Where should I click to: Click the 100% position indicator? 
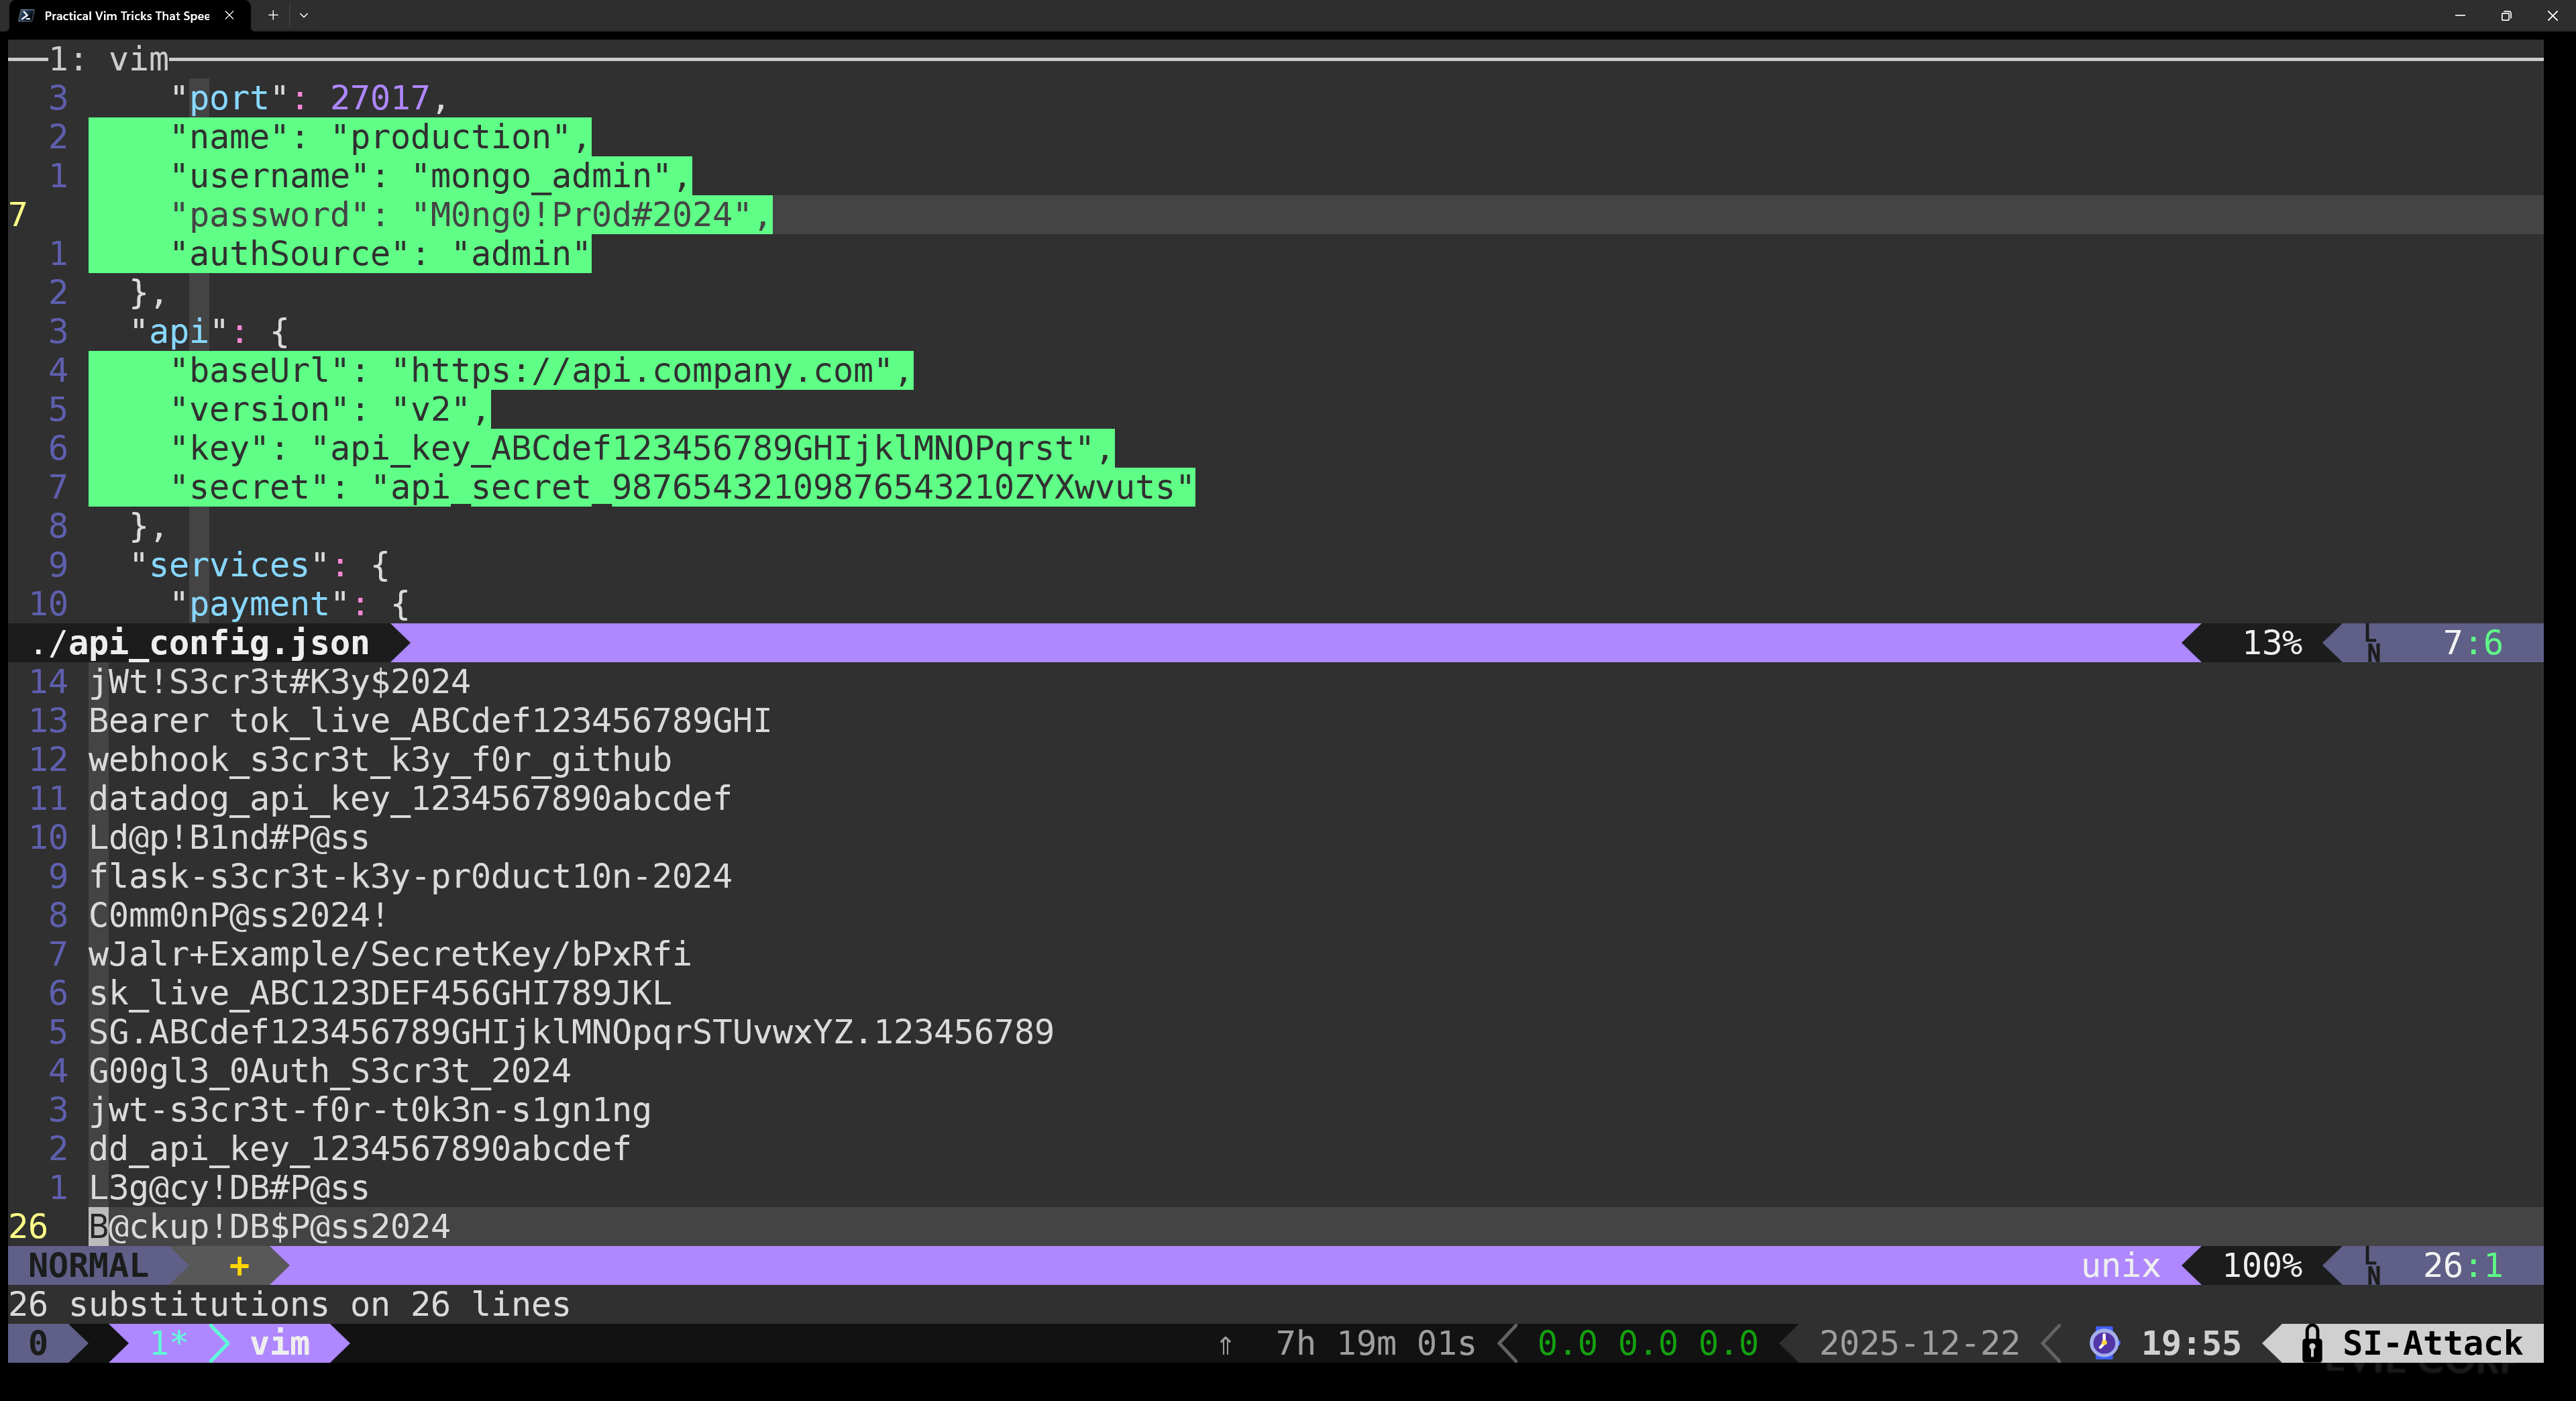pos(2262,1266)
